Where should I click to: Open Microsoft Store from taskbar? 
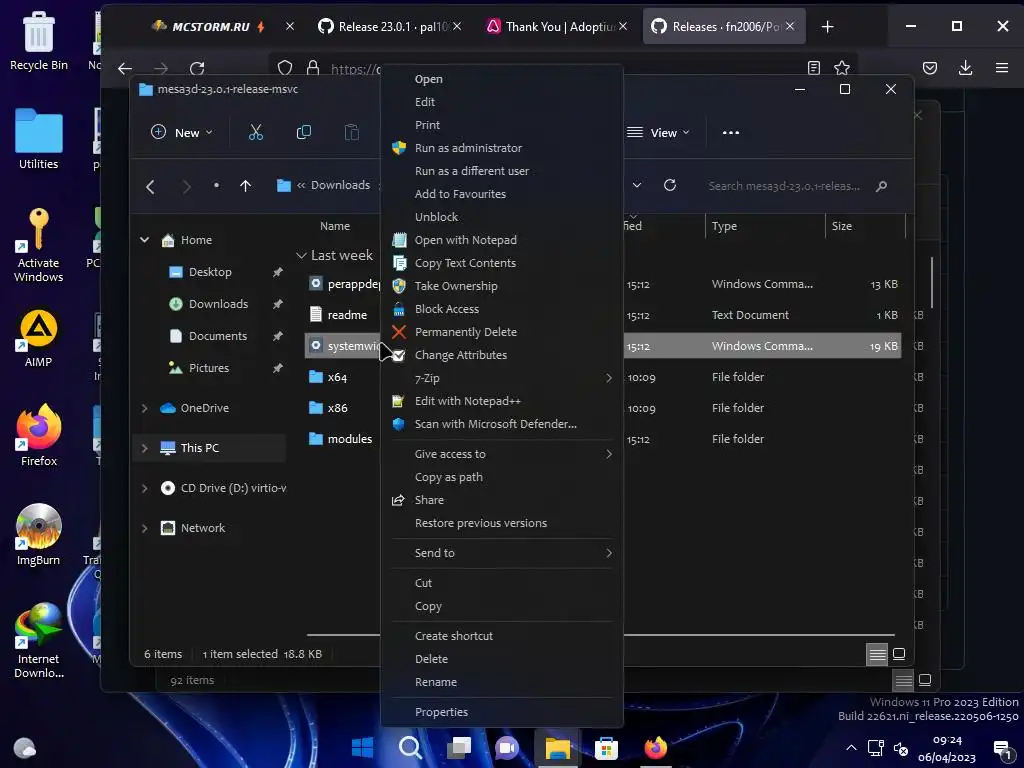(x=606, y=747)
